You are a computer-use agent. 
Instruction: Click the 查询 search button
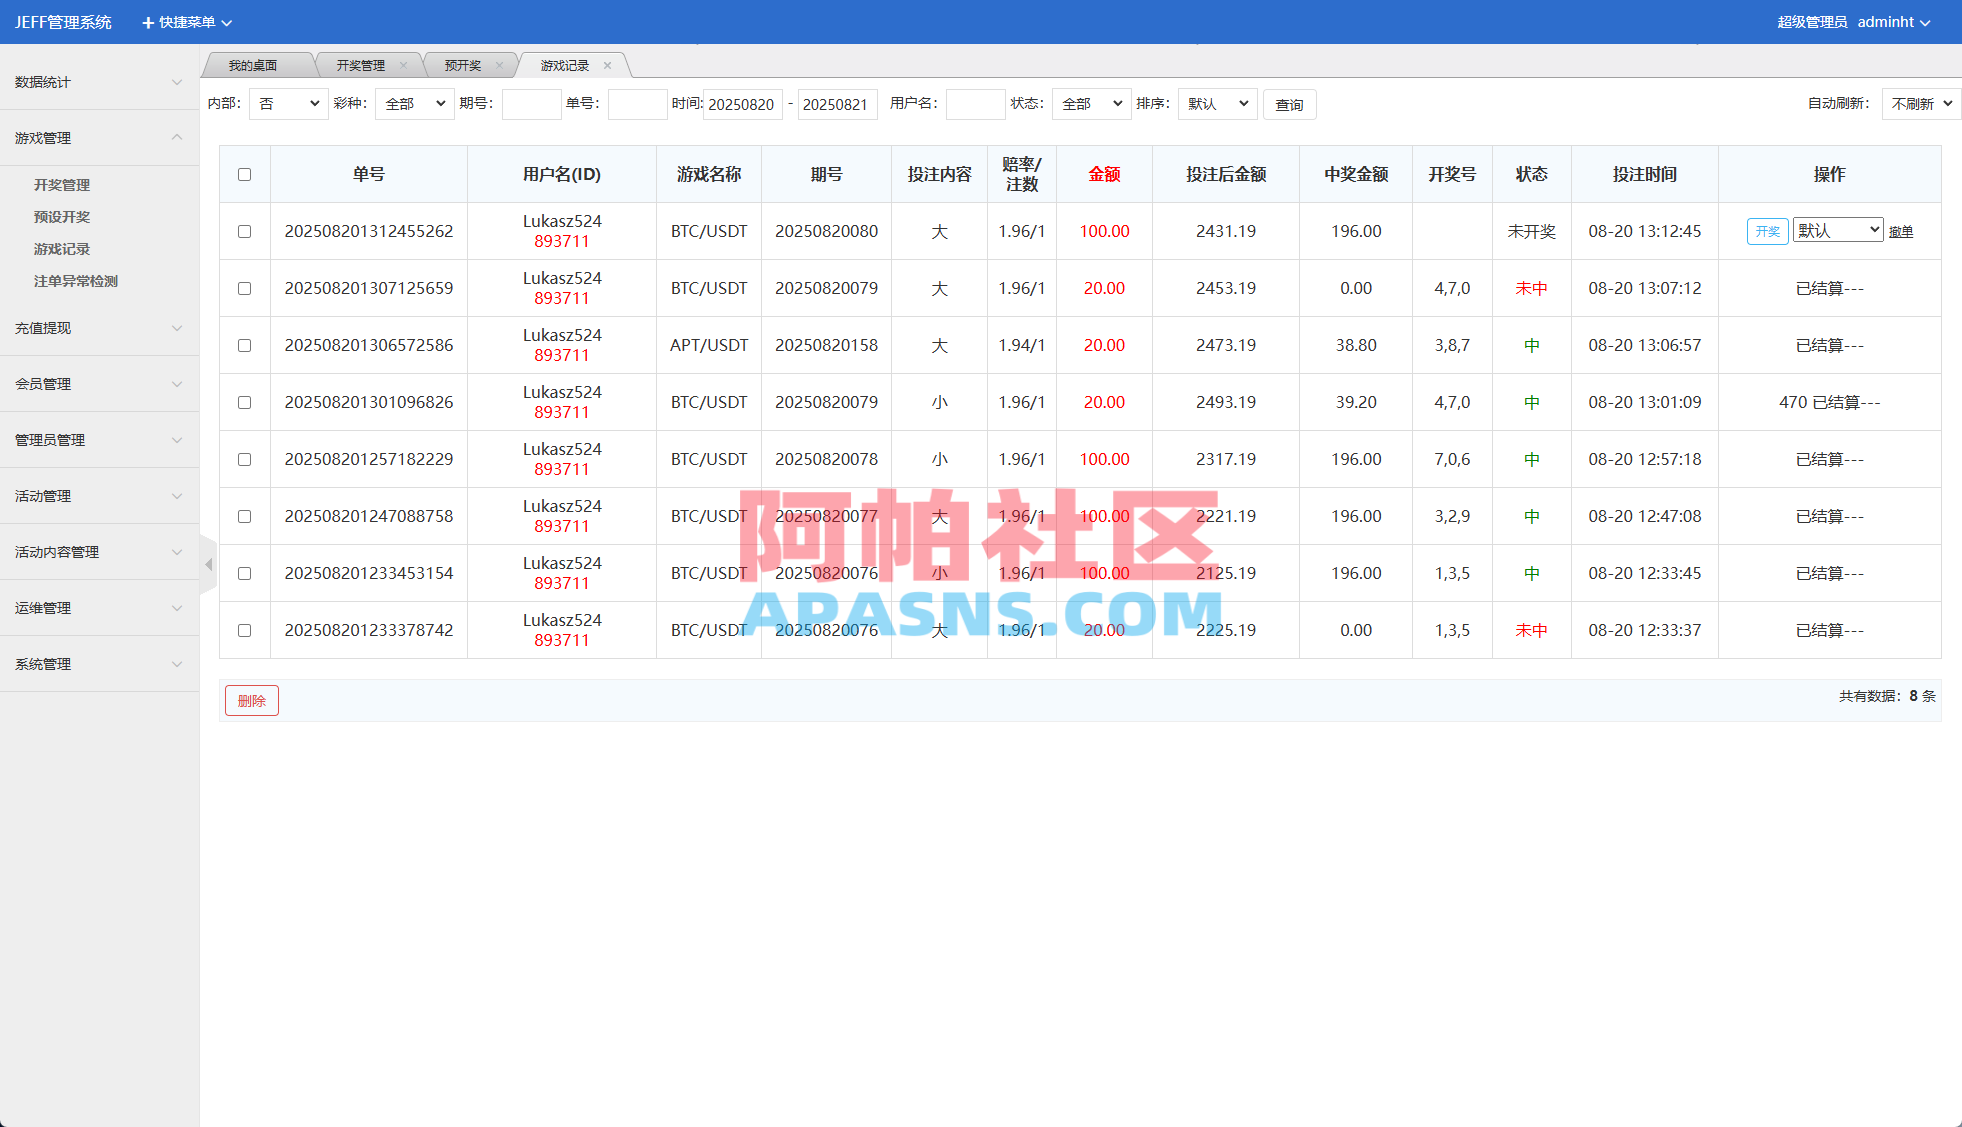pos(1289,105)
